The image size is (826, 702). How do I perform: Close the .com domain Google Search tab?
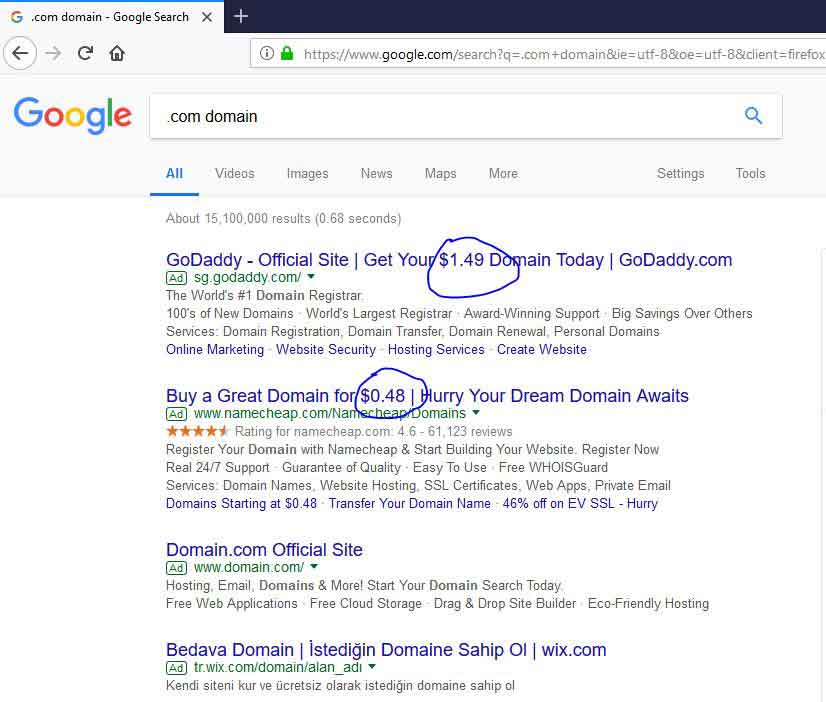[207, 17]
